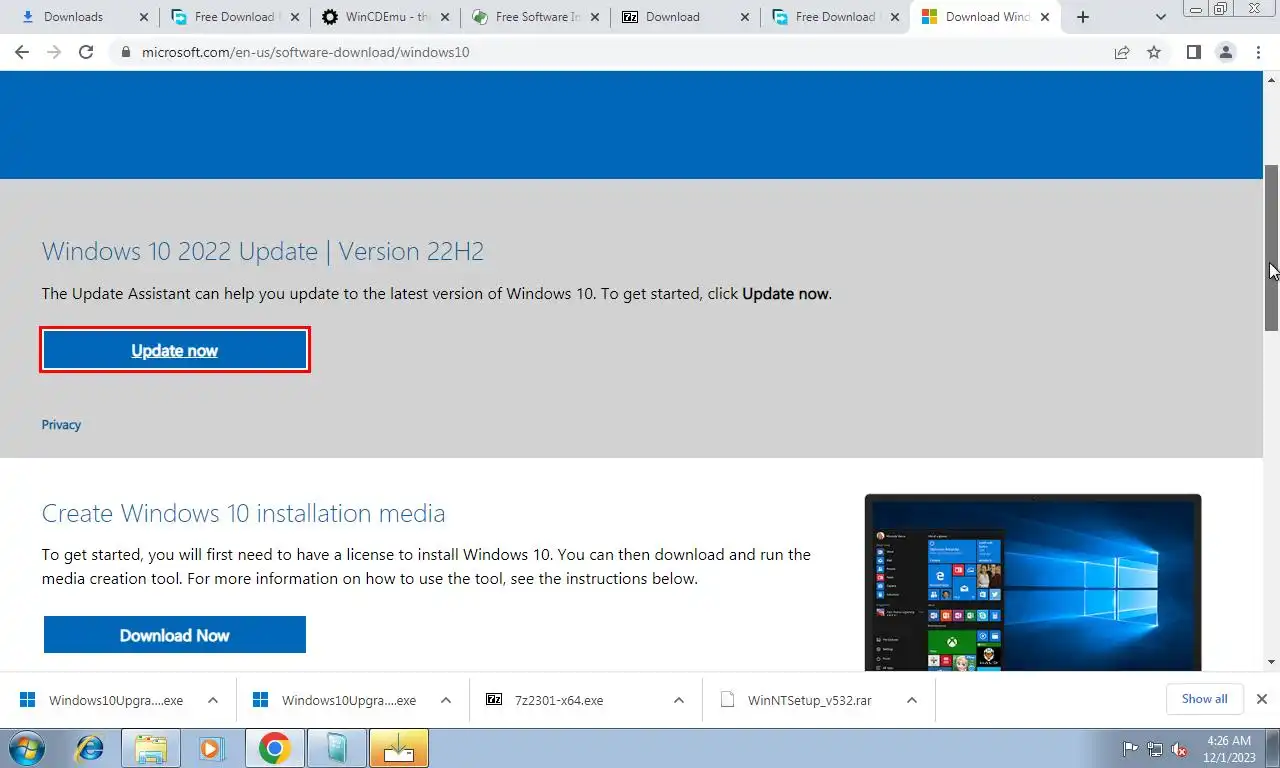View site information lock icon

125,52
